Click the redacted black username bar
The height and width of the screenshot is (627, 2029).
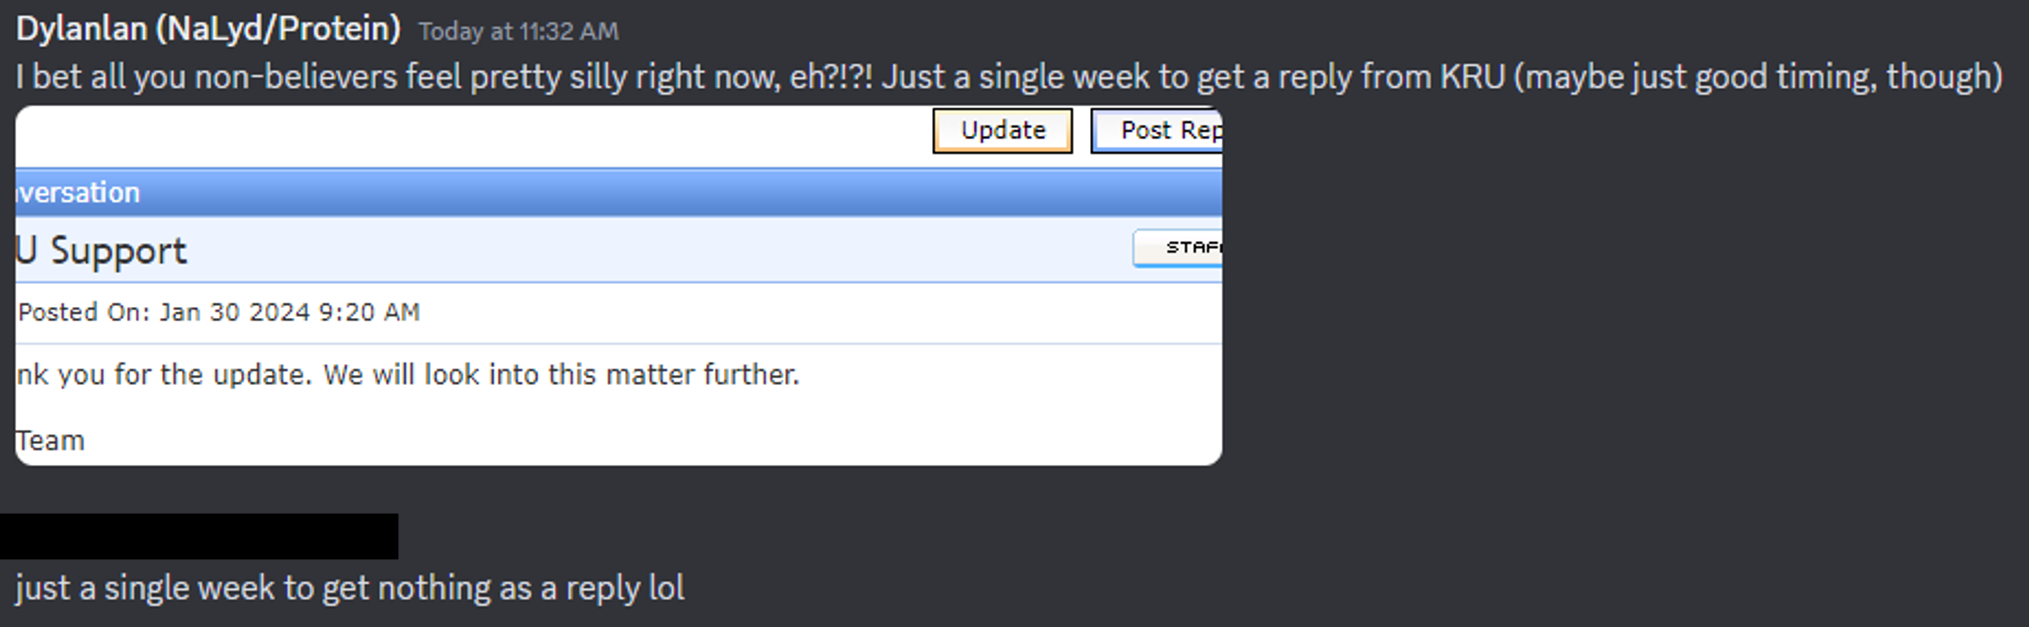[x=199, y=536]
